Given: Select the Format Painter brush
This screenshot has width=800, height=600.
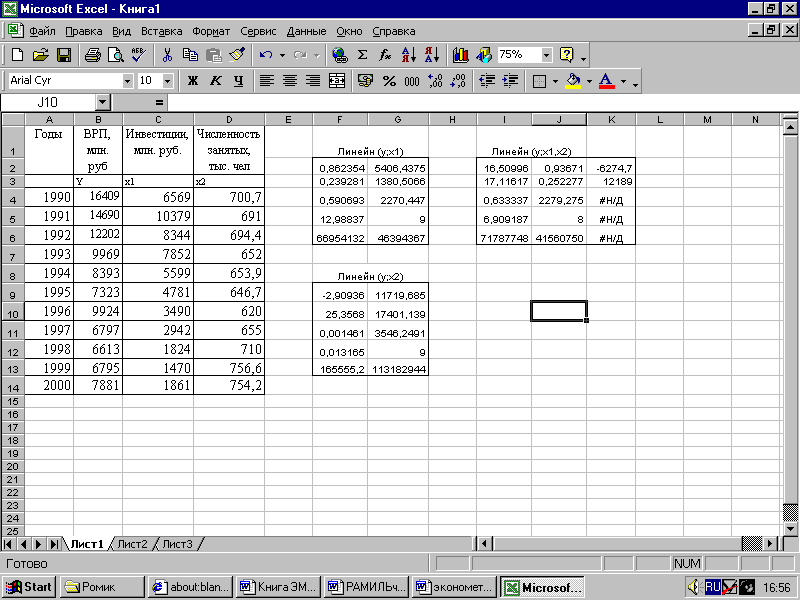Looking at the screenshot, I should point(237,55).
